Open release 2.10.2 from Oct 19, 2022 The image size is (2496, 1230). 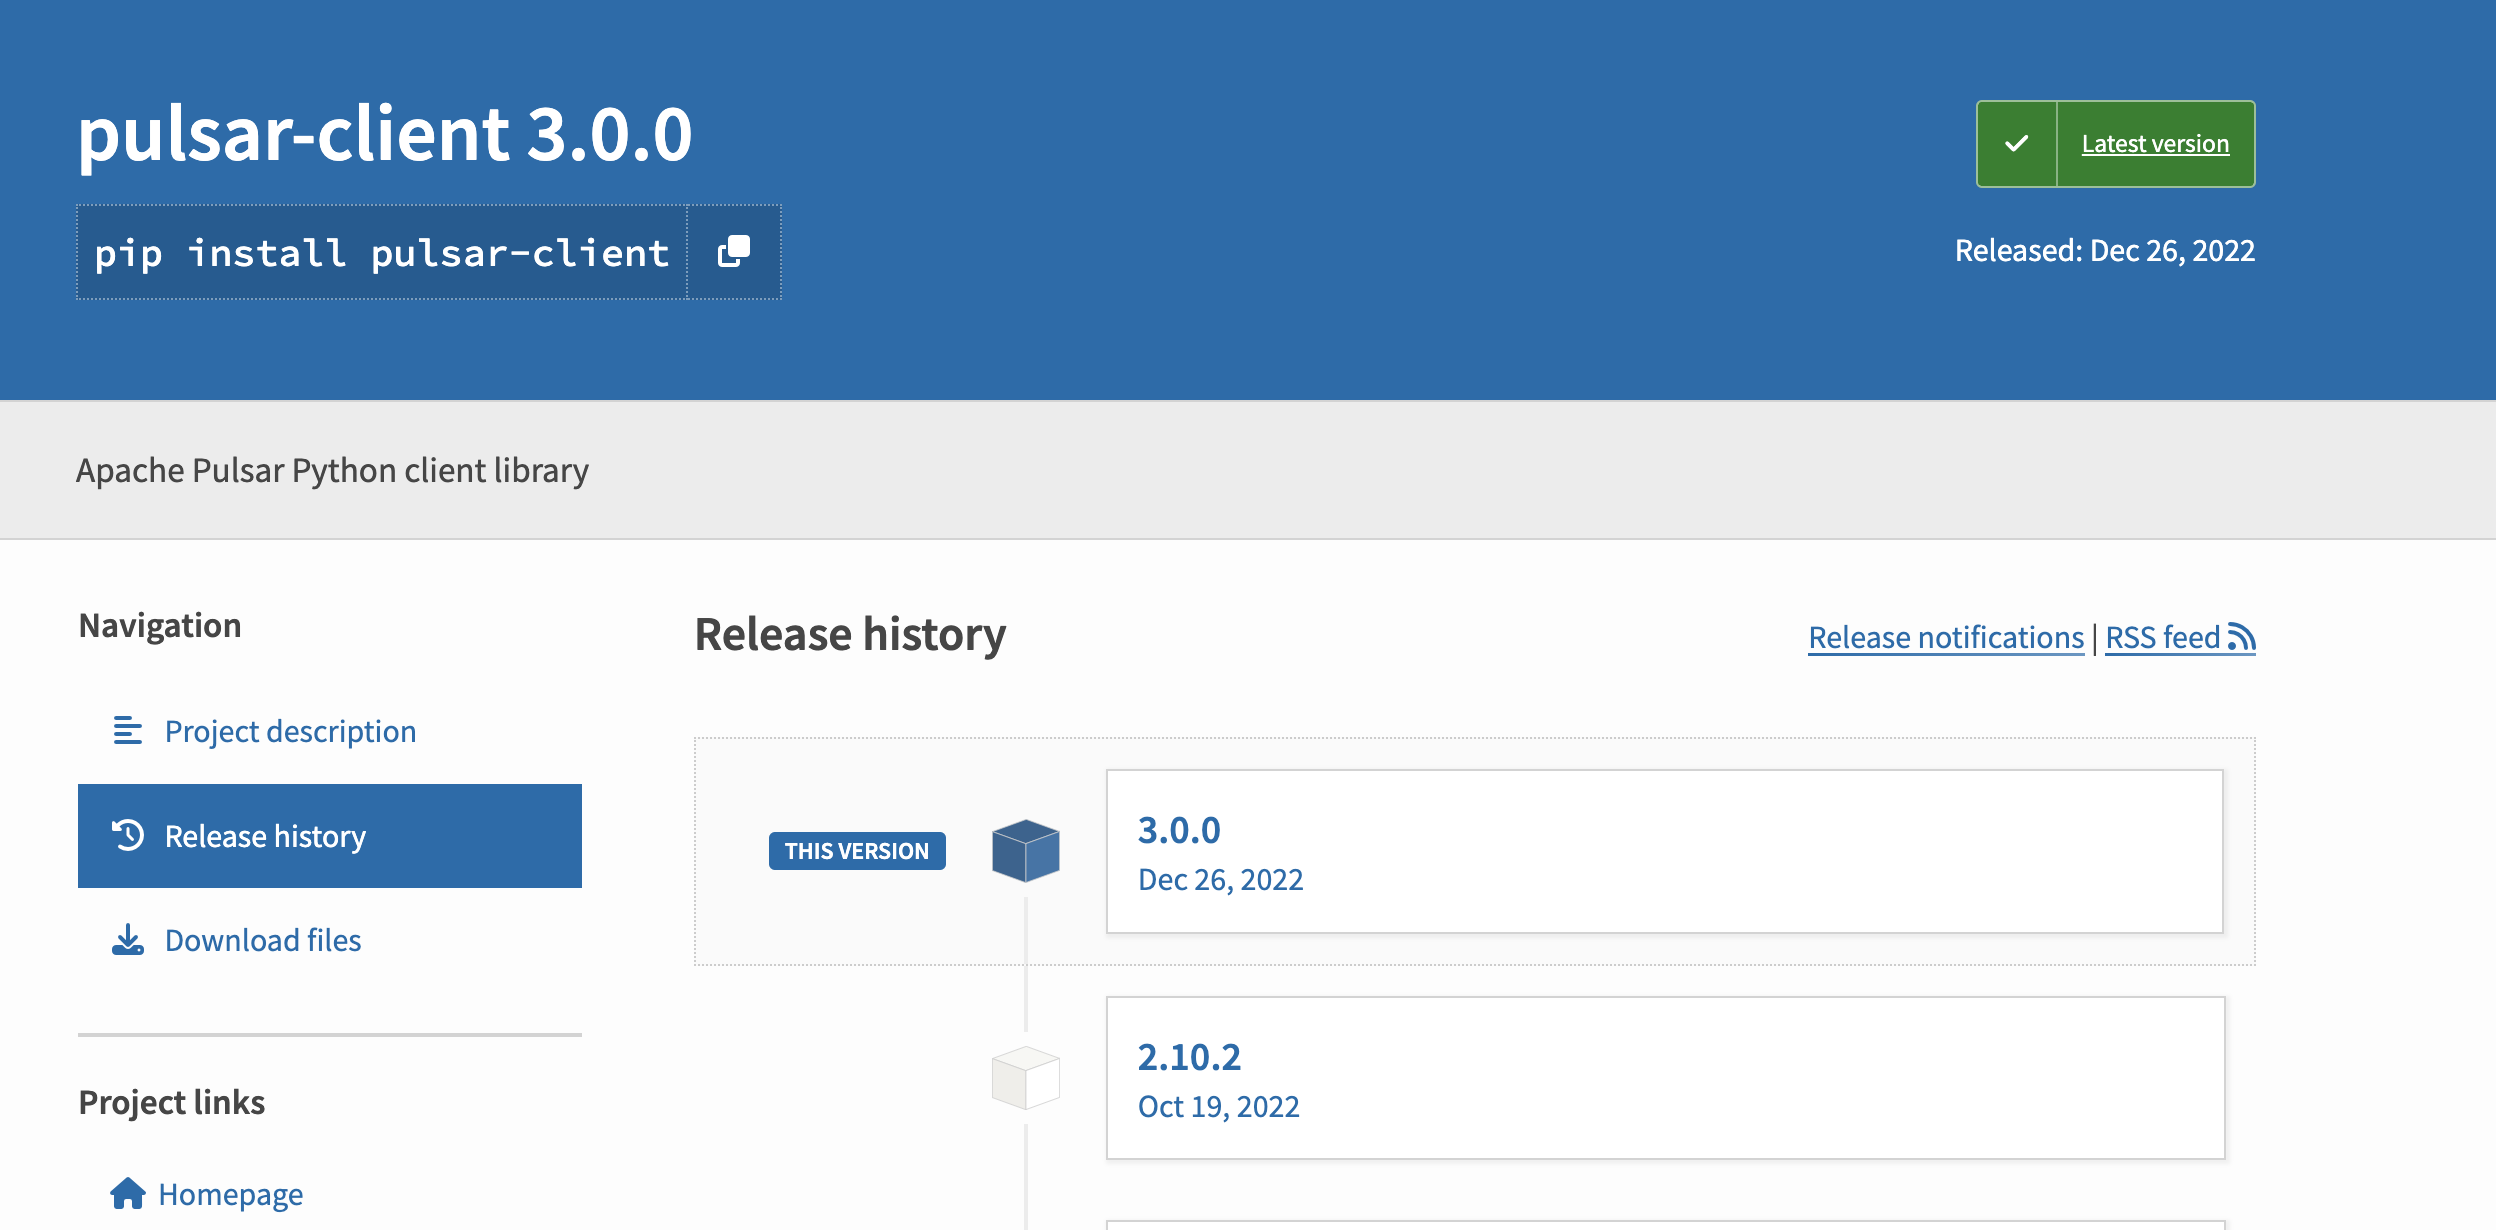tap(1664, 1078)
